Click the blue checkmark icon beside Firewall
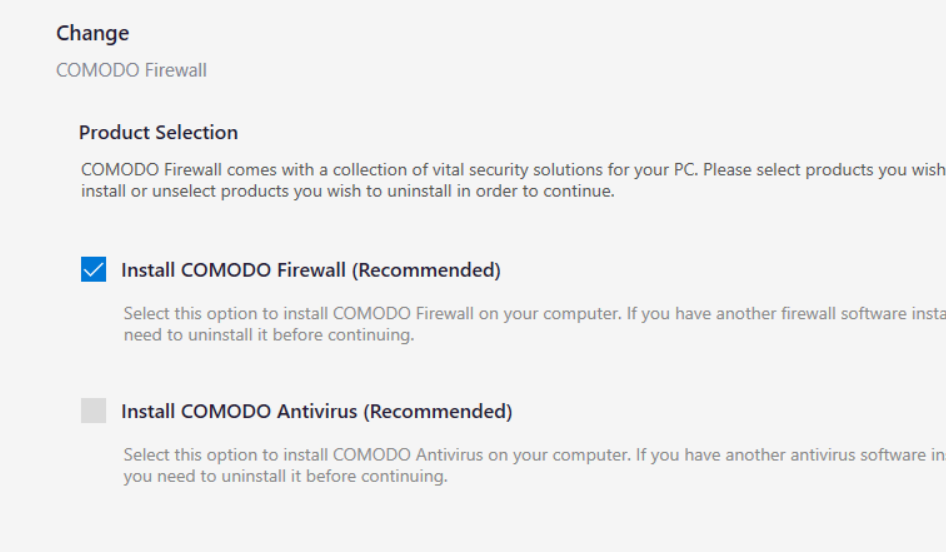The height and width of the screenshot is (552, 946). (x=93, y=270)
